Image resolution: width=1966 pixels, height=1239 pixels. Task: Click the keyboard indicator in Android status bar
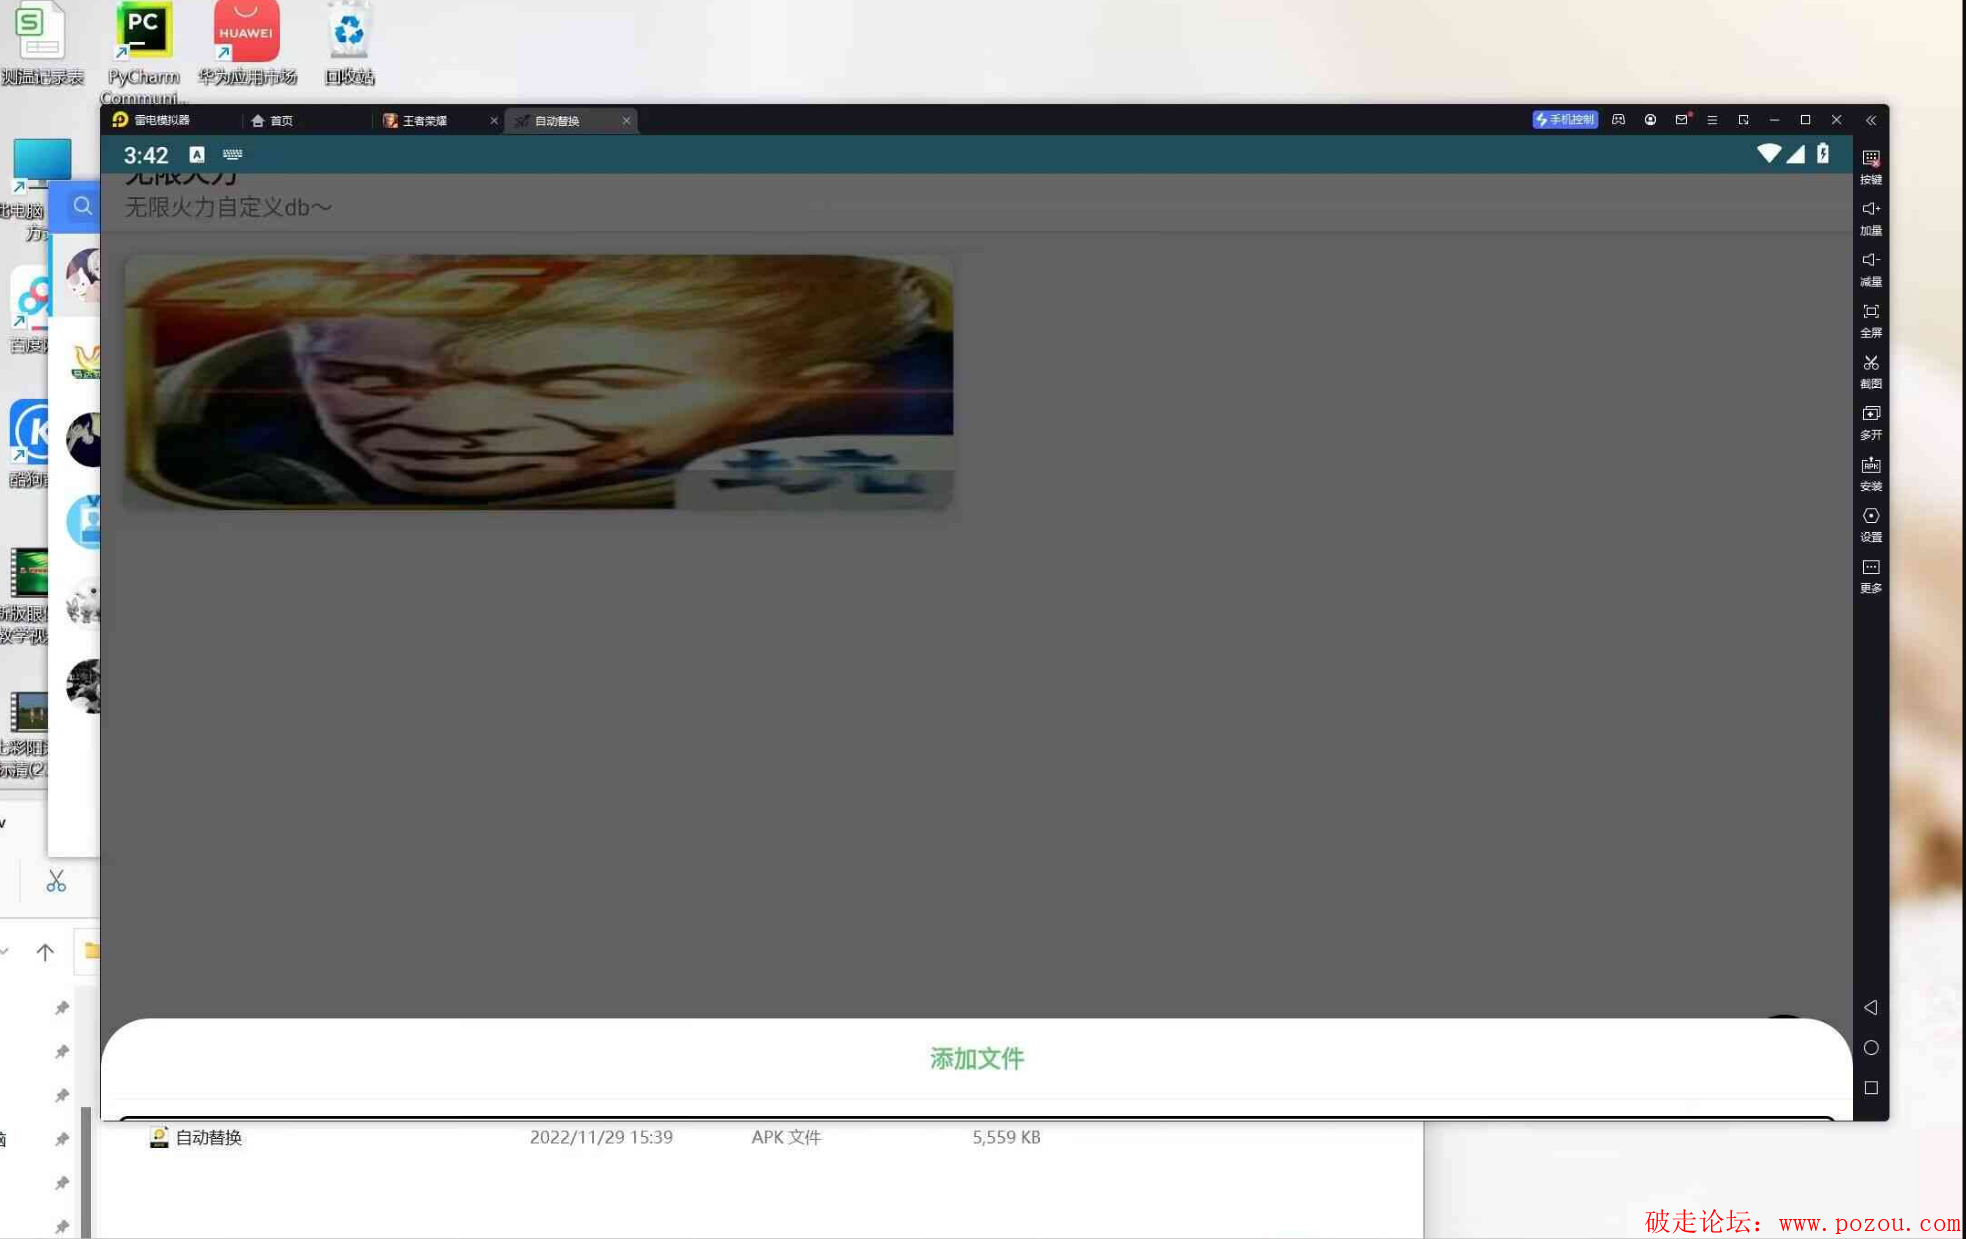232,154
